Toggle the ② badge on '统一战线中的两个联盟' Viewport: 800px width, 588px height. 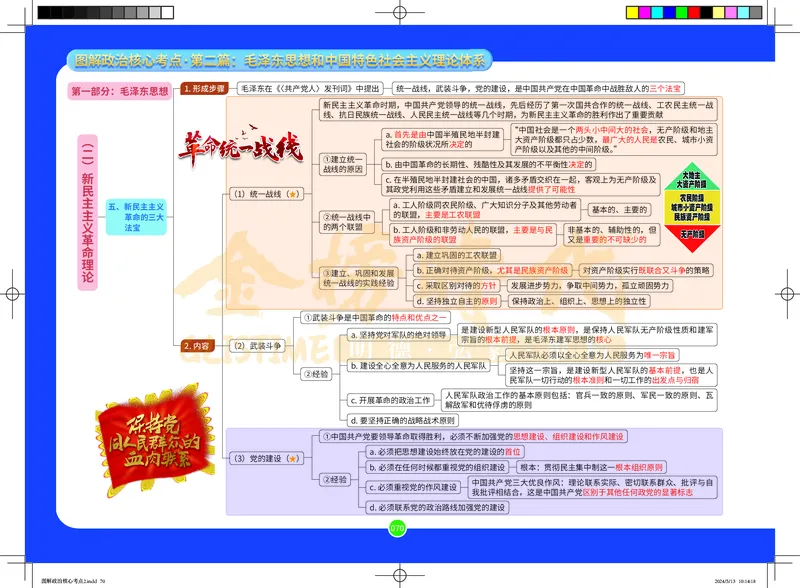(325, 216)
